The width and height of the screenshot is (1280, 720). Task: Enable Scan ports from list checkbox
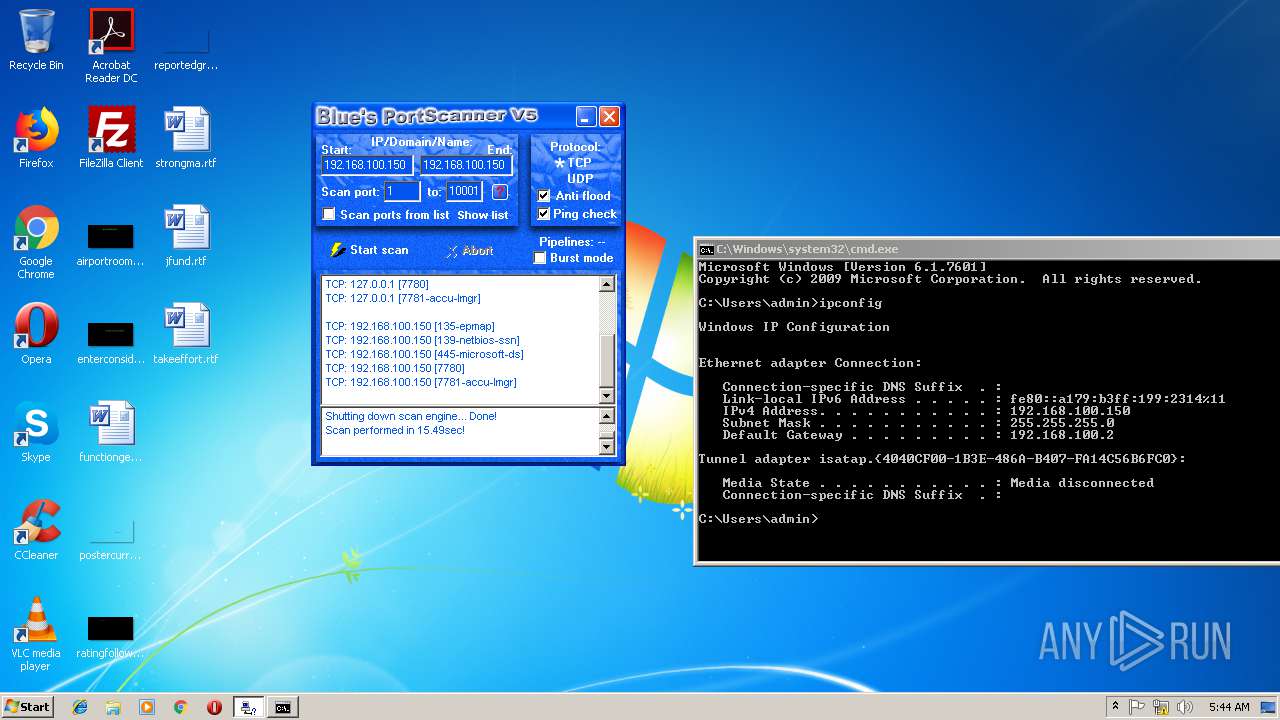(x=329, y=215)
